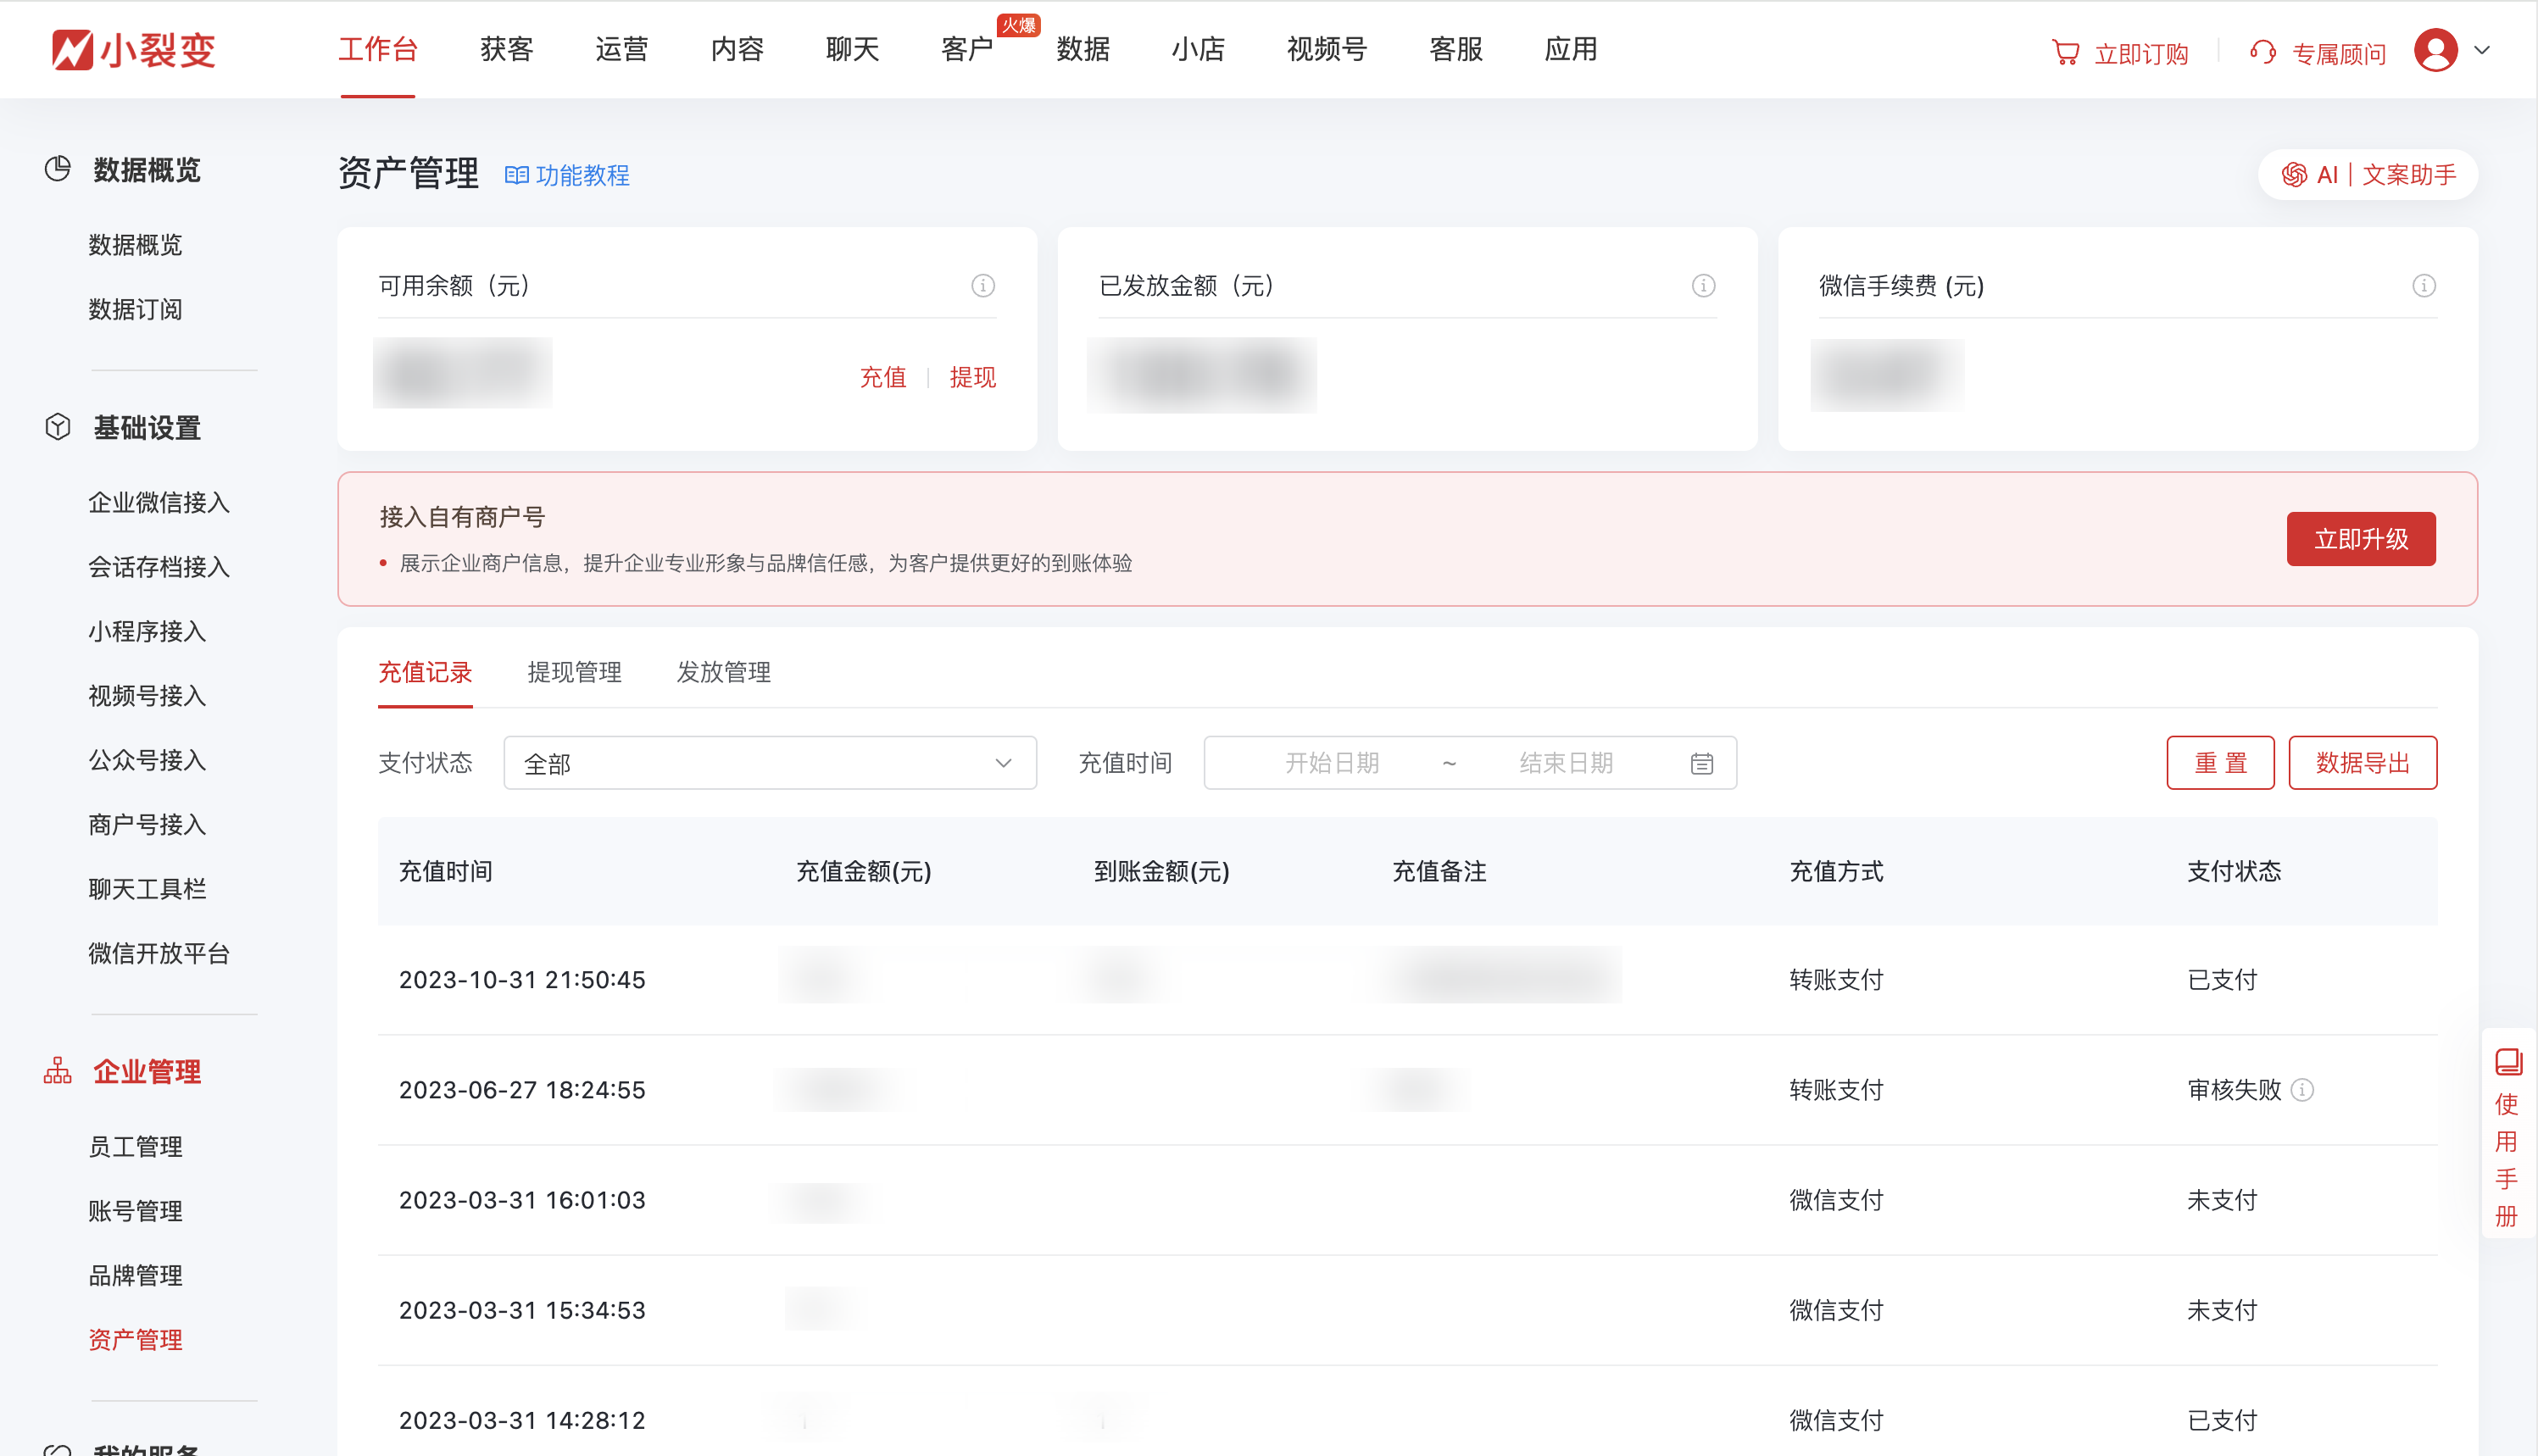Click the 充值 link
This screenshot has width=2538, height=1456.
[883, 378]
